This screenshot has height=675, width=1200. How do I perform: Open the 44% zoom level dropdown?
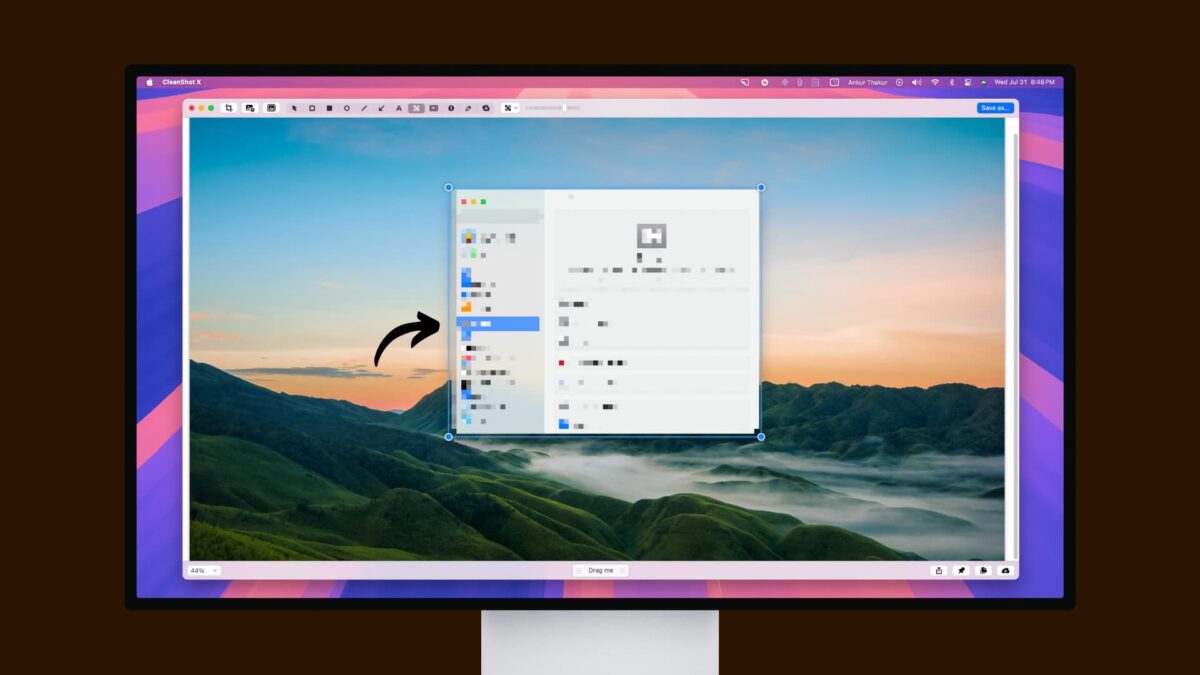[x=202, y=570]
